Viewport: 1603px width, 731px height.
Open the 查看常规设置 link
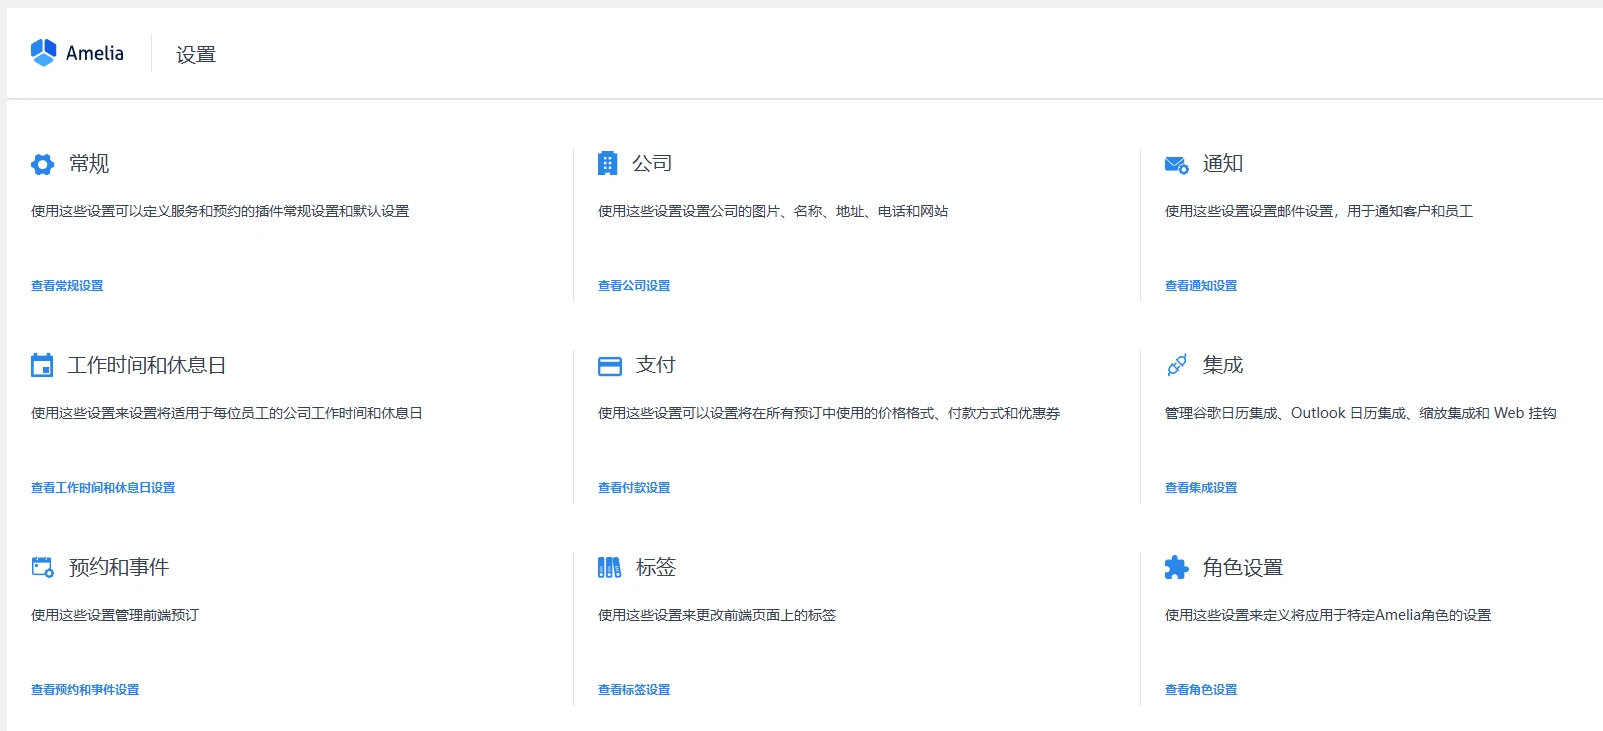point(67,286)
